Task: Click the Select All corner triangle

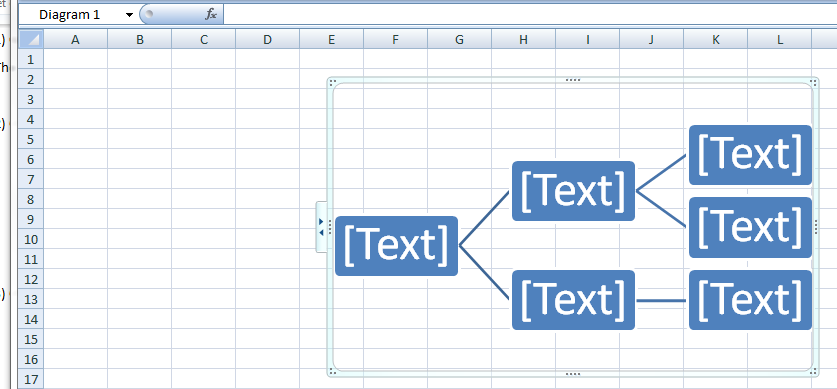Action: (x=31, y=39)
